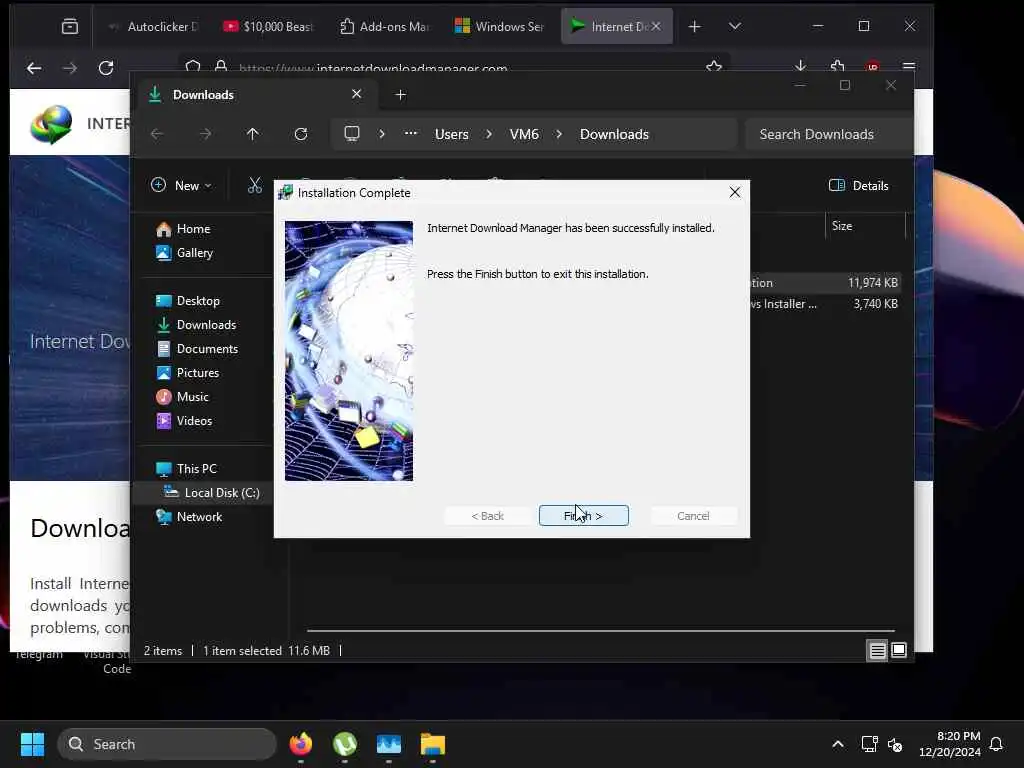Click the Explorer forward navigation arrow
This screenshot has width=1024, height=768.
(x=205, y=134)
